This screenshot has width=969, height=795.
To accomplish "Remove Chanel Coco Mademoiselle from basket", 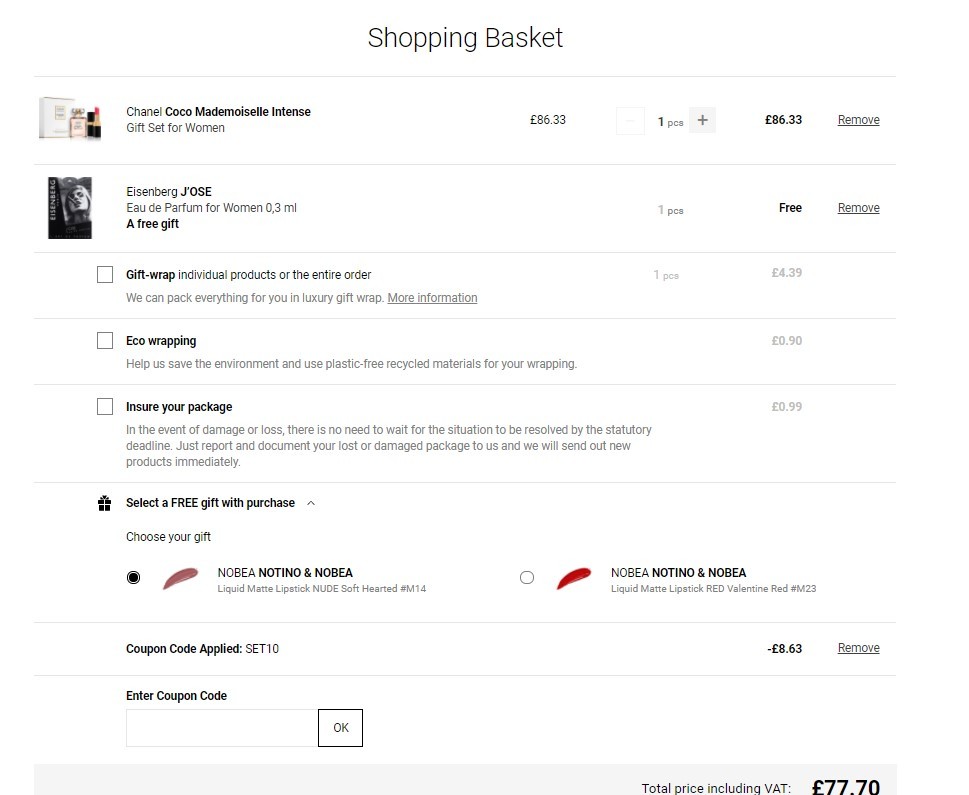I will coord(858,120).
